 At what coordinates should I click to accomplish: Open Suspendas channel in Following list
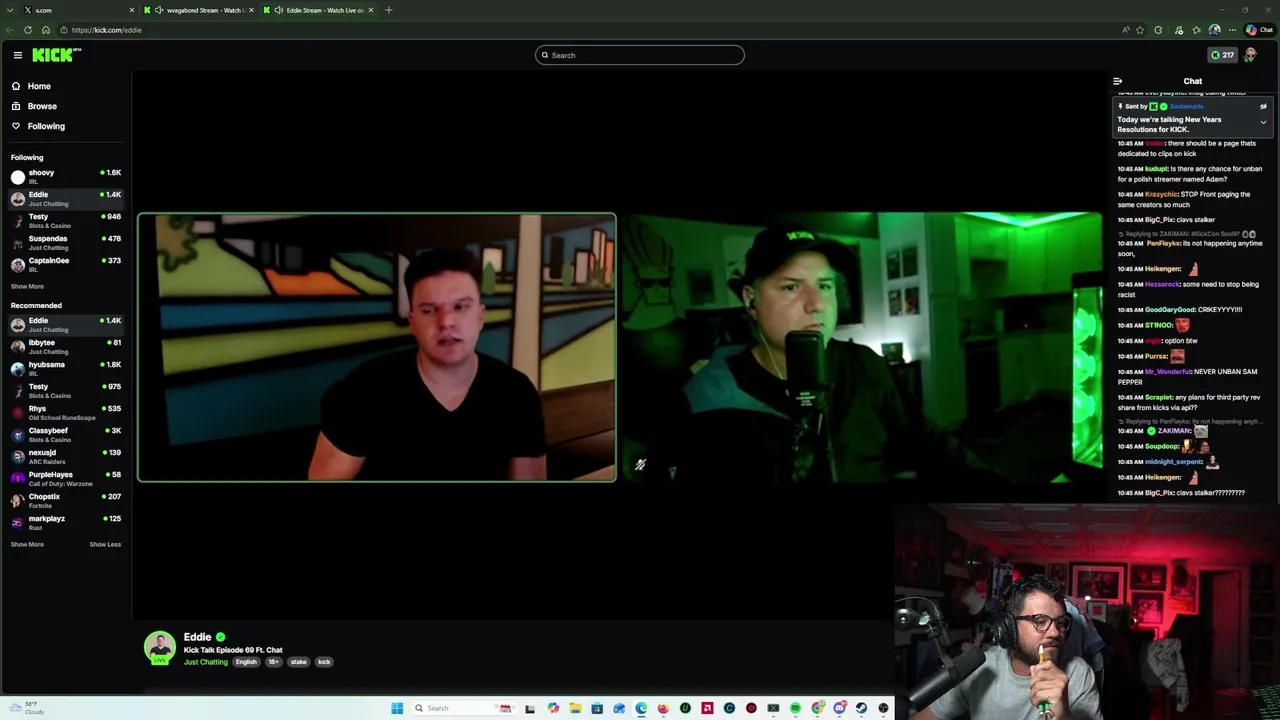[66, 242]
